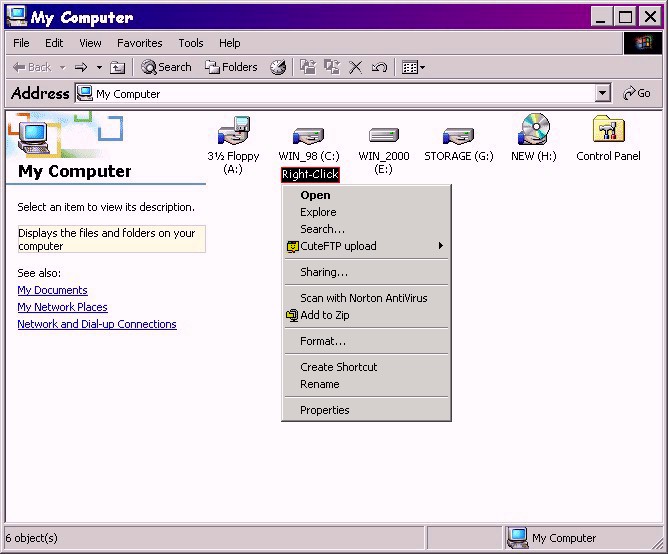Open the Edit menu
The width and height of the screenshot is (668, 554).
pos(54,43)
